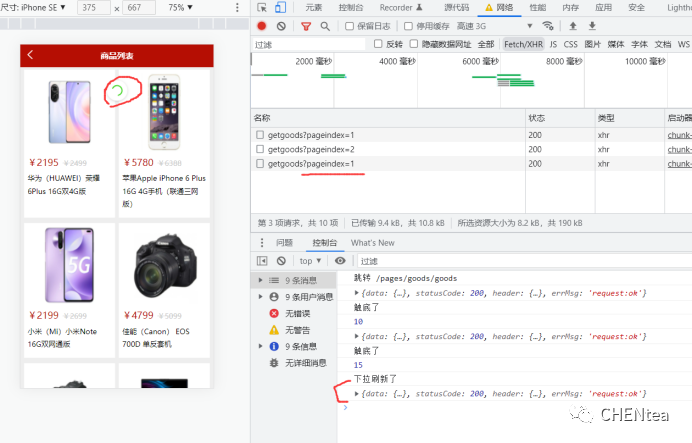Expand the data object logged after 下拉刷新了

pos(357,394)
